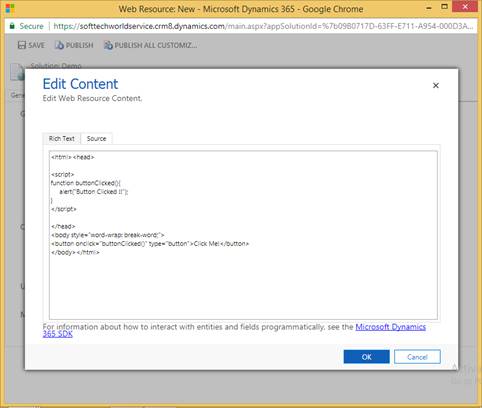
Task: Click inside the source code text area
Action: pos(243,235)
